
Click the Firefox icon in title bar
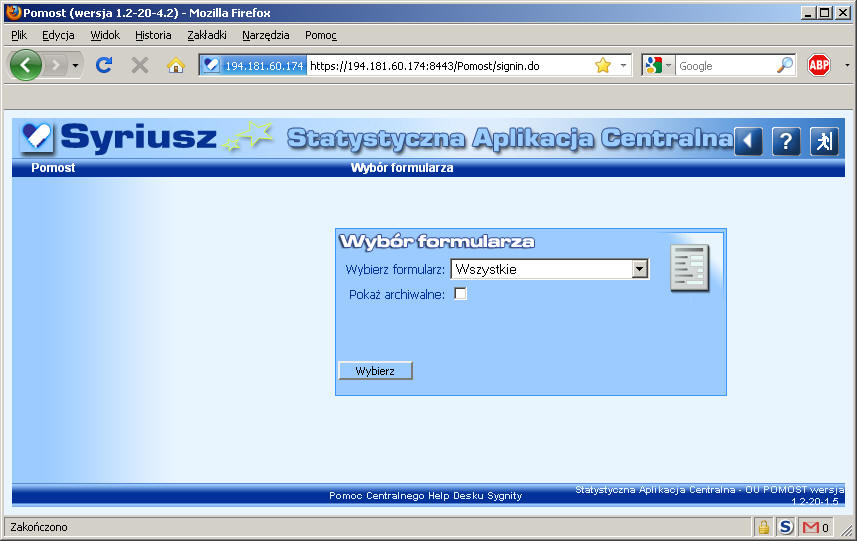(13, 12)
